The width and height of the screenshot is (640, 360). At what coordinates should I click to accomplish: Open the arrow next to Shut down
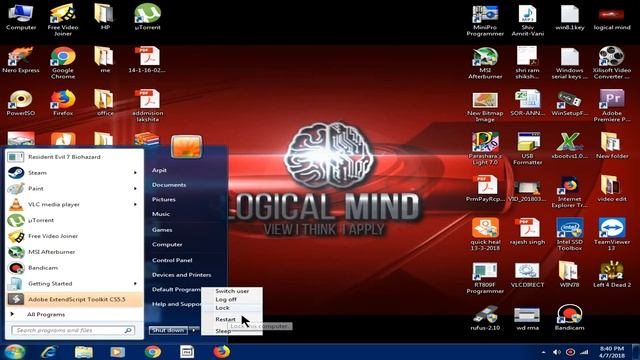coord(194,330)
